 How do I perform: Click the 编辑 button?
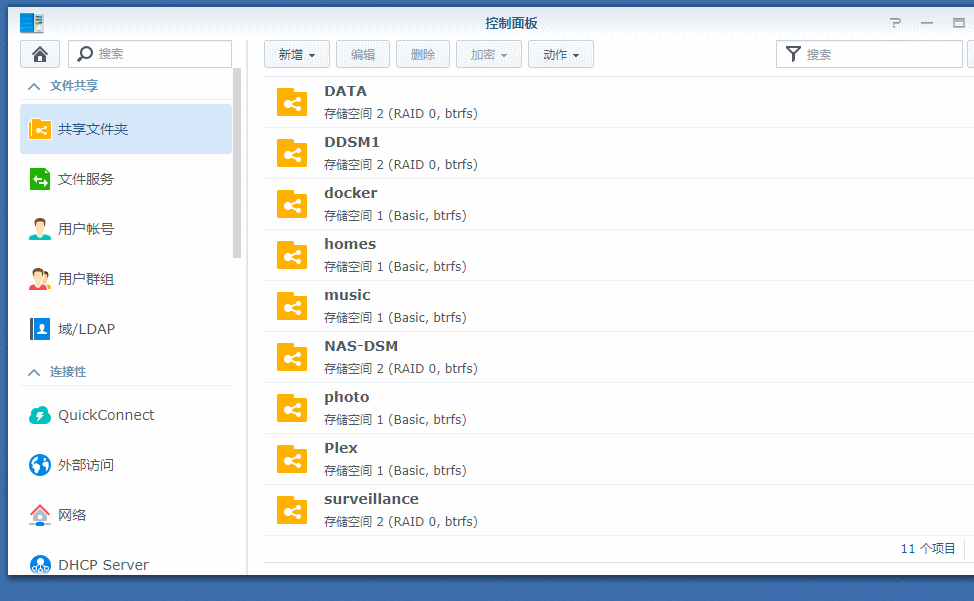(363, 54)
